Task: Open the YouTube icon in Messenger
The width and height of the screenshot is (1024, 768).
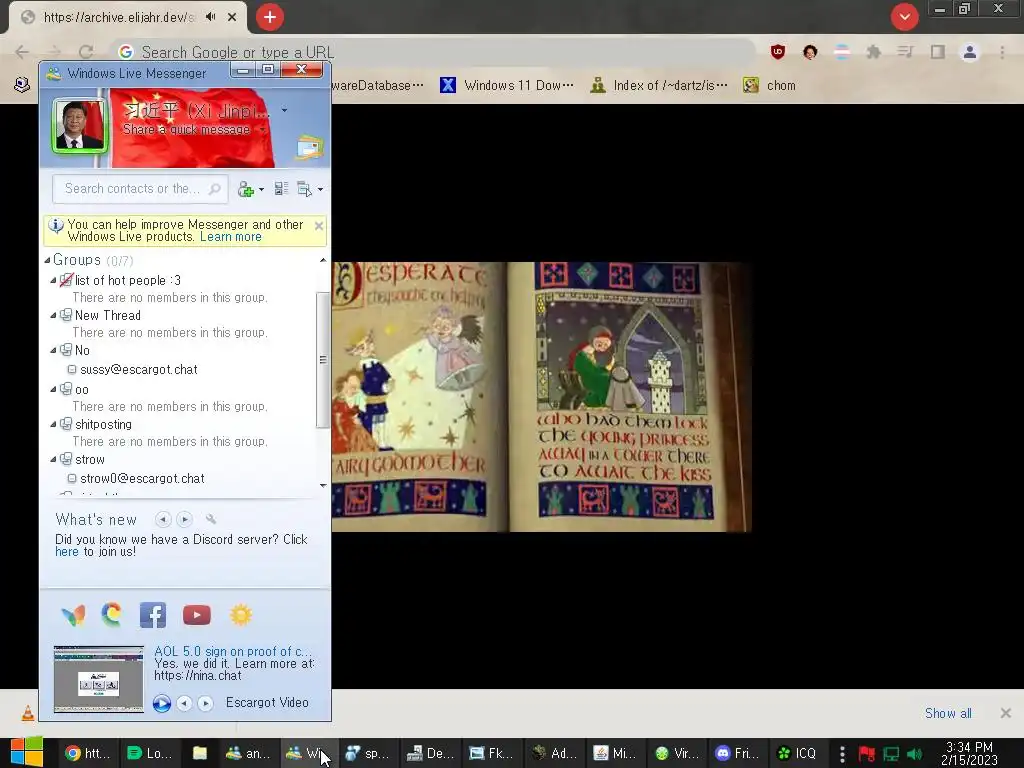Action: (197, 615)
